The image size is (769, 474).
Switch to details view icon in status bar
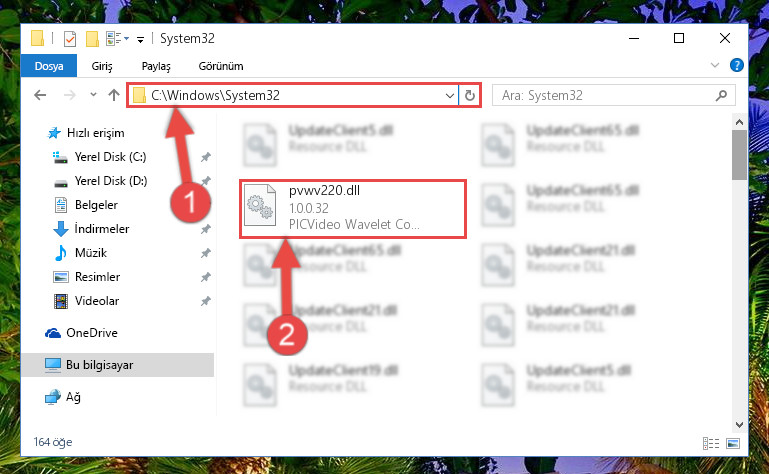pos(711,444)
